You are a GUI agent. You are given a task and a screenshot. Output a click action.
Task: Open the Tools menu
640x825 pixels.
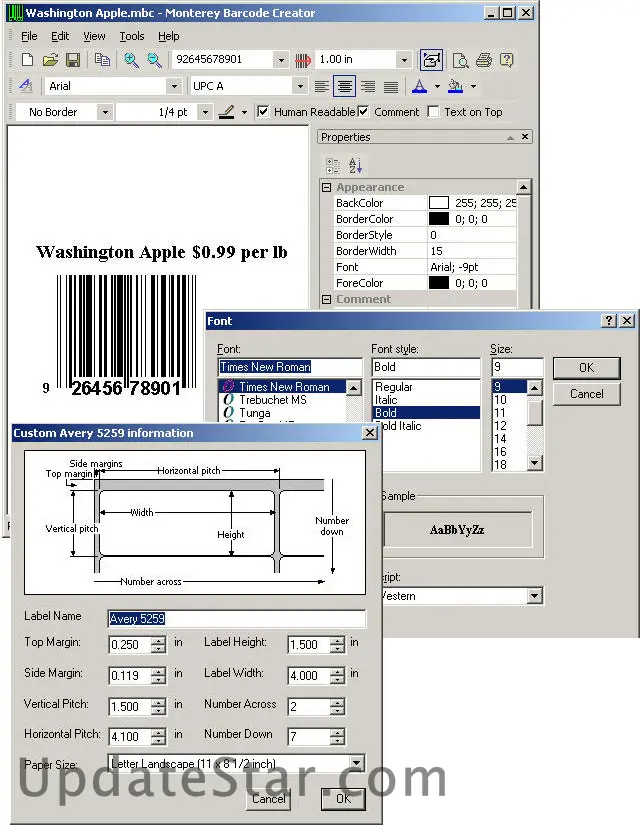[x=132, y=36]
